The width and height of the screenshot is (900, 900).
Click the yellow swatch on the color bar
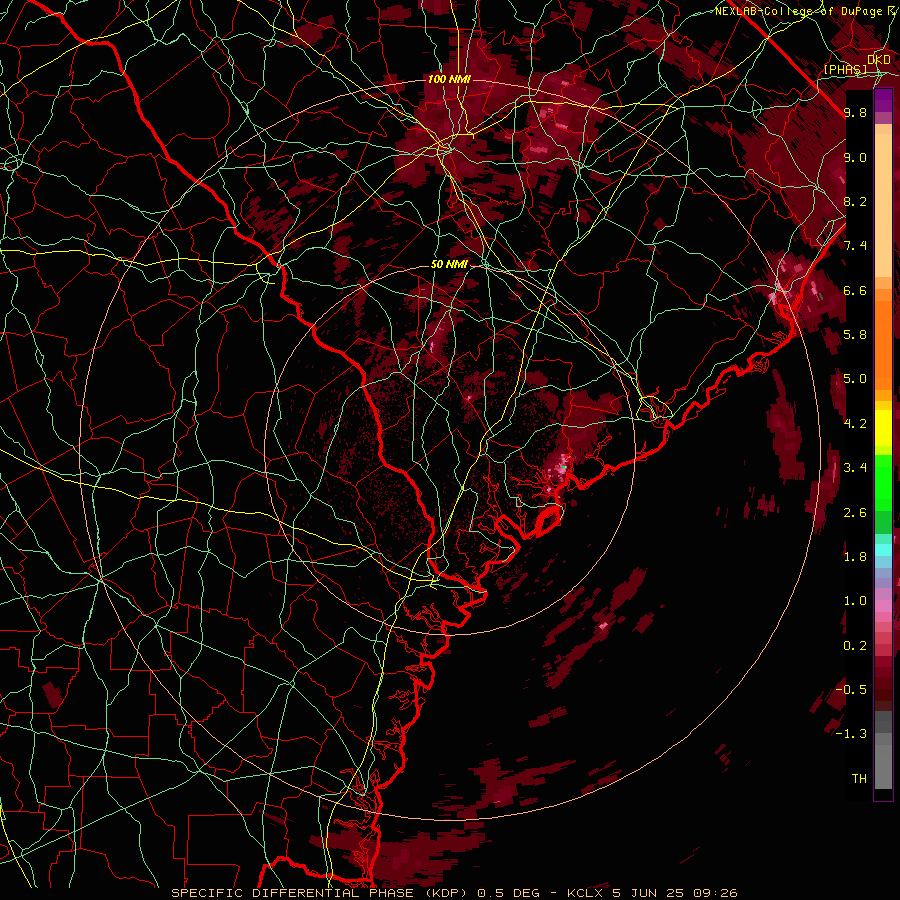(883, 428)
